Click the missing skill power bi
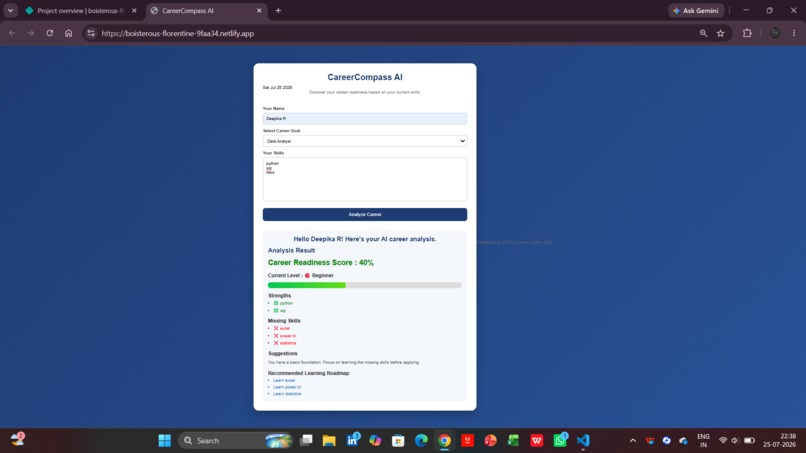806x453 pixels. pos(285,336)
